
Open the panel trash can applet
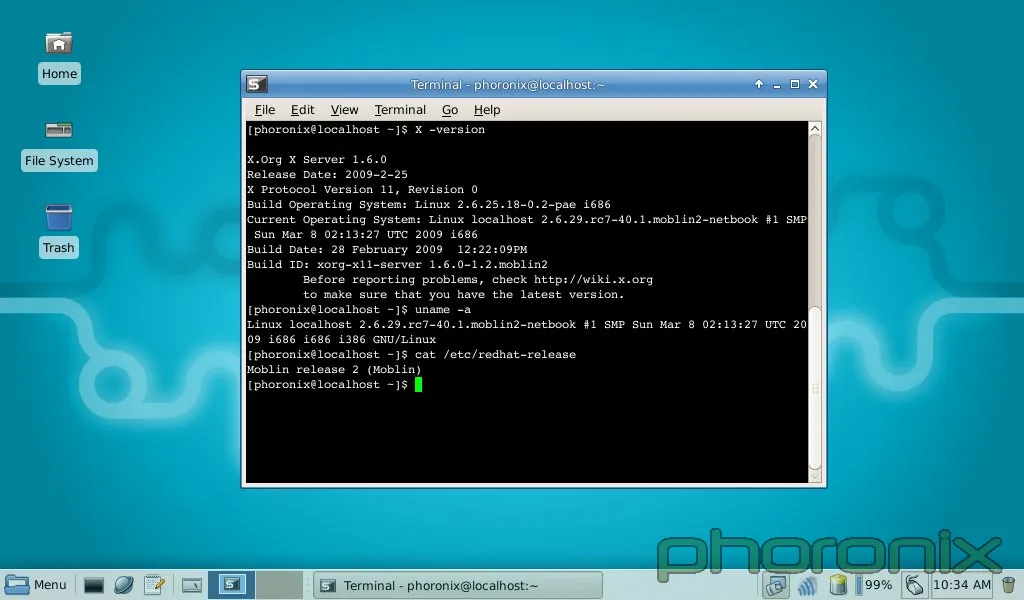[x=1008, y=586]
